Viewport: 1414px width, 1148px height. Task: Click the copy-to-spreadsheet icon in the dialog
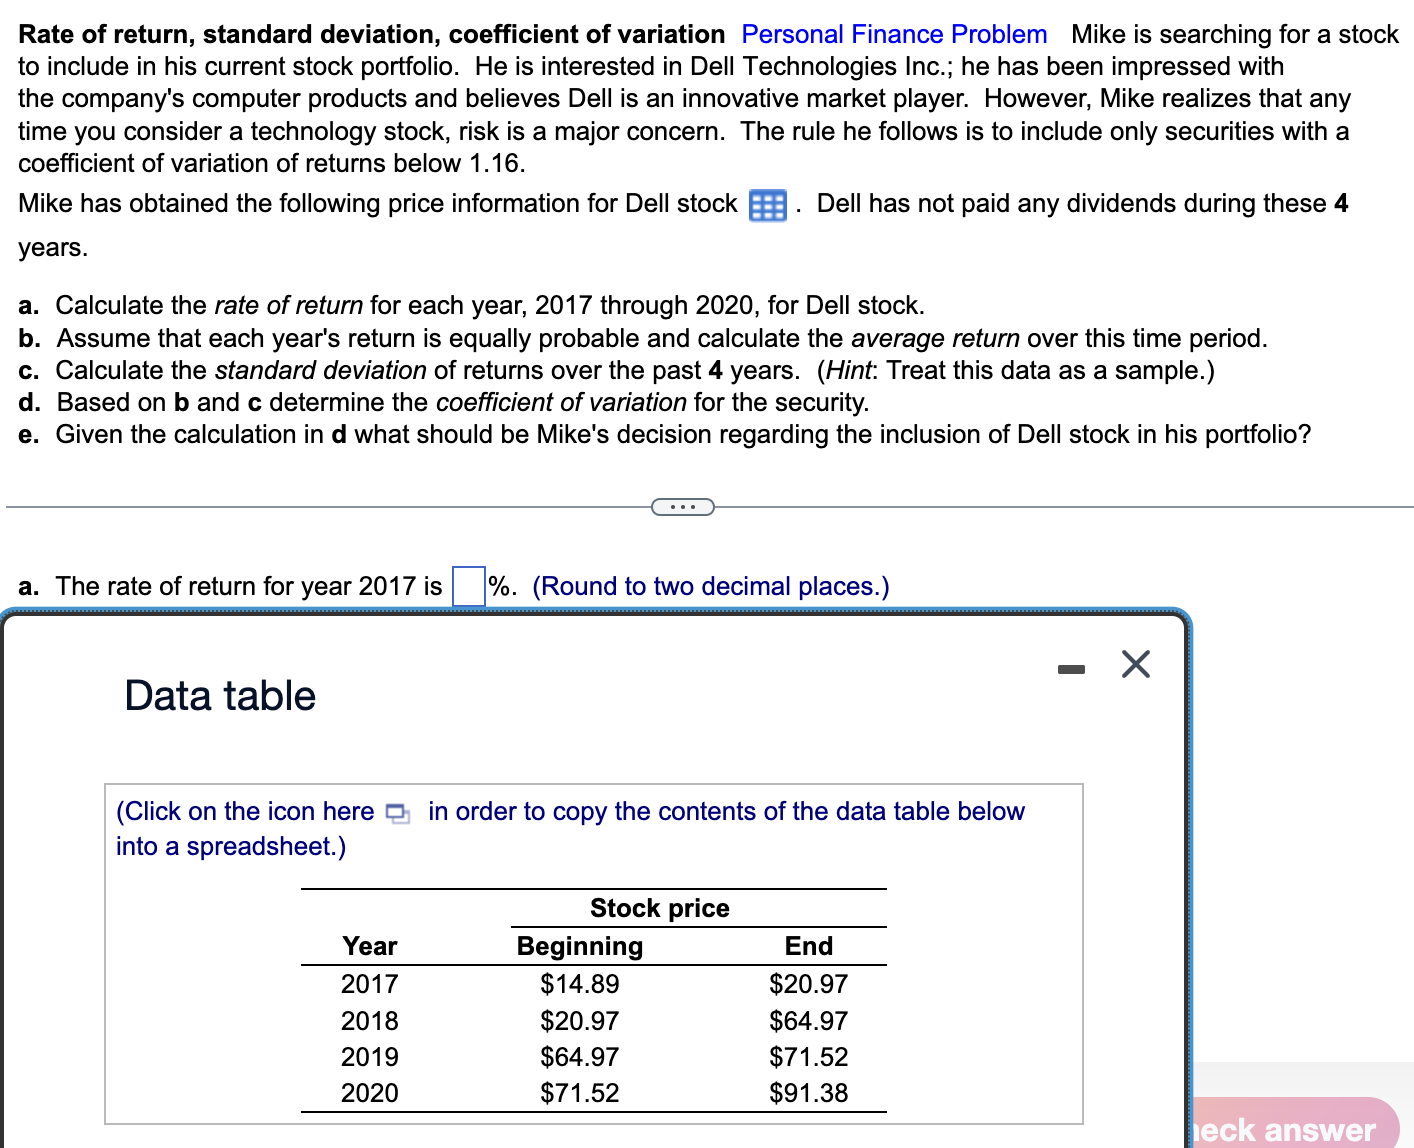(398, 813)
